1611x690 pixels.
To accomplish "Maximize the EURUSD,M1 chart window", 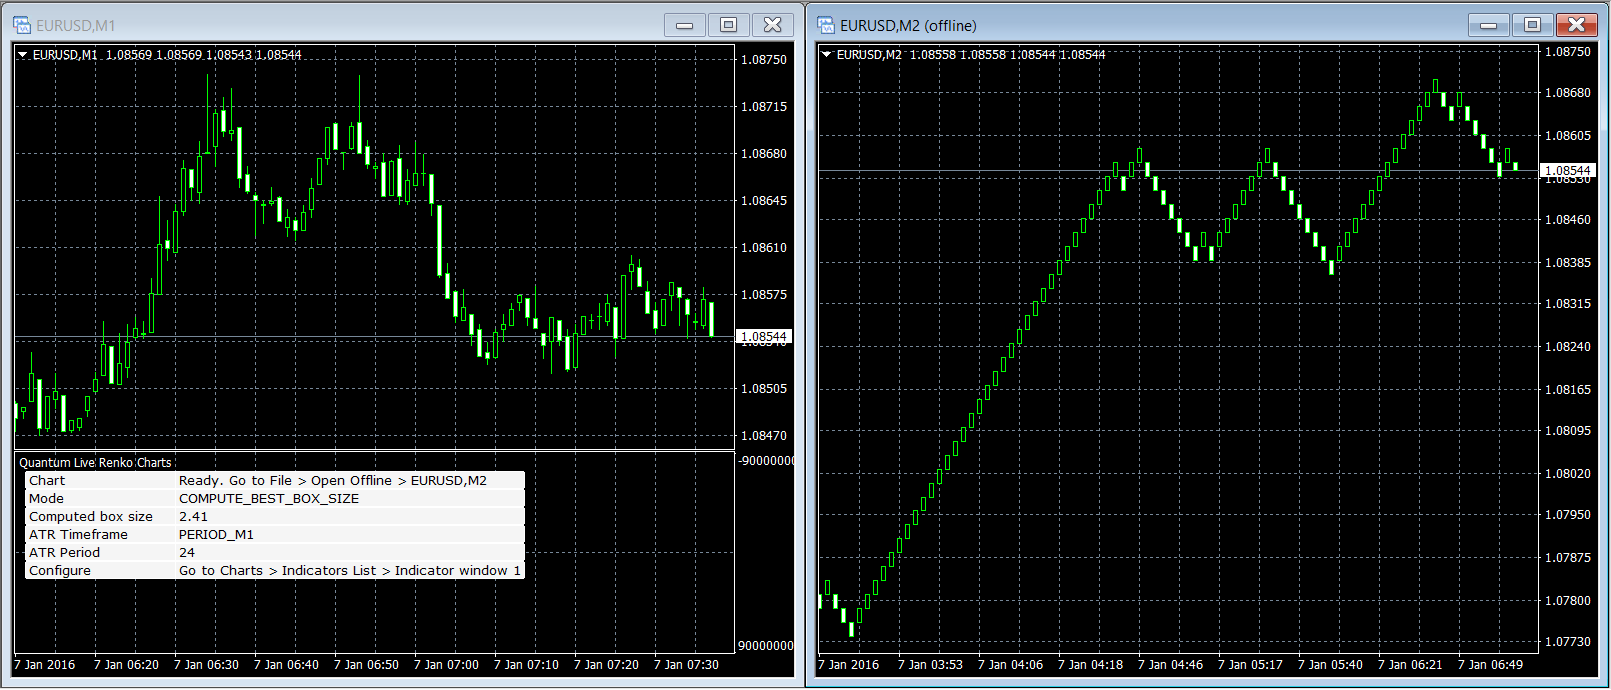I will pyautogui.click(x=729, y=25).
